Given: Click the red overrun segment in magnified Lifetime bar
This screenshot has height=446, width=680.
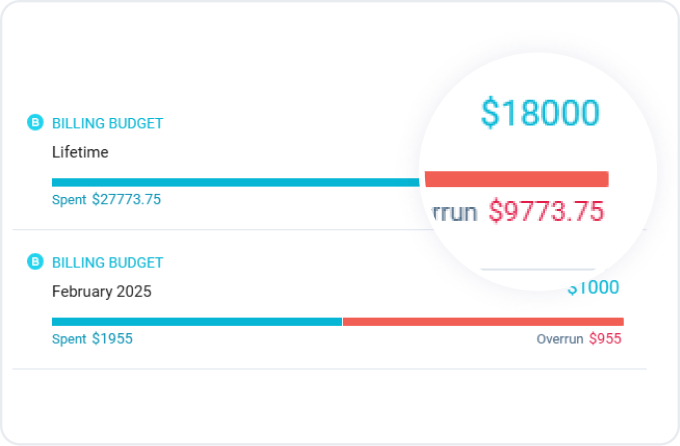Looking at the screenshot, I should (517, 179).
